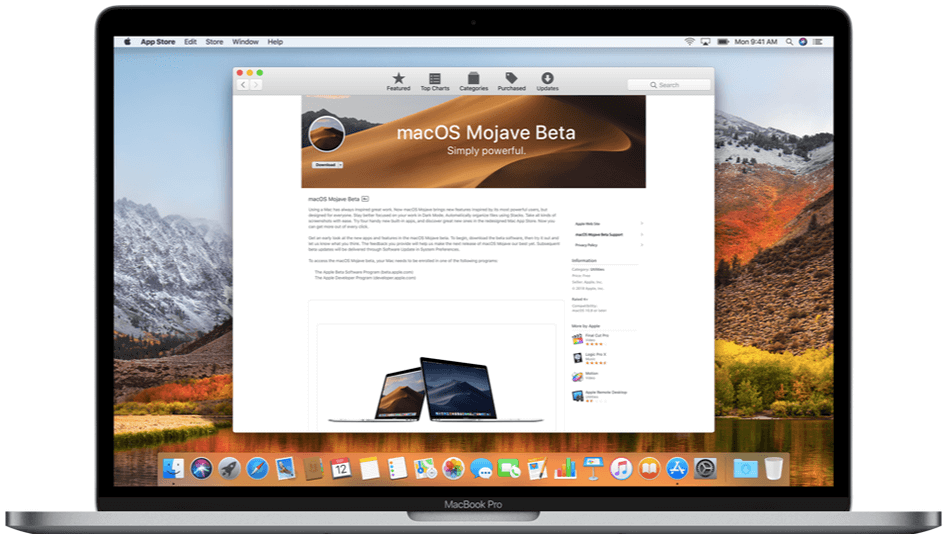Go forward with the right arrow
Image resolution: width=950 pixels, height=534 pixels.
(256, 85)
